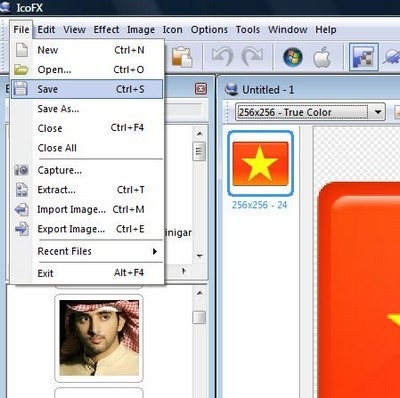Click upper list scroll down arrow
Screen dimensions: 400x398
[200, 256]
